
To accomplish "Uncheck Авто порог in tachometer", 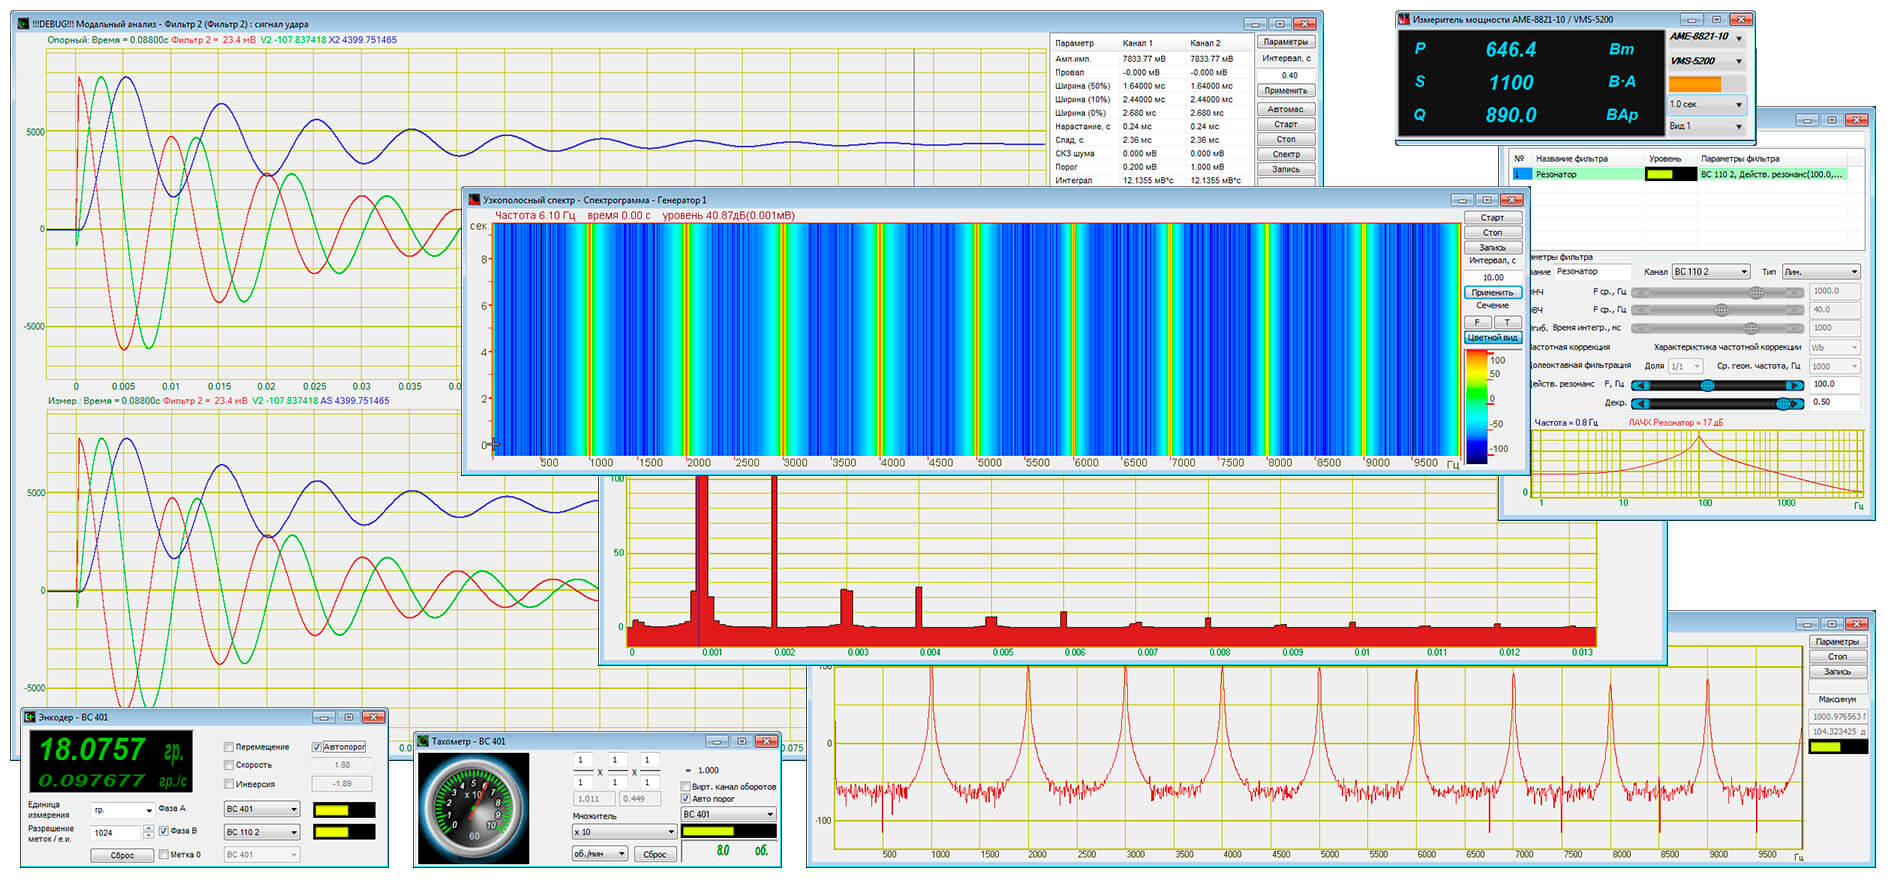I will click(x=686, y=799).
